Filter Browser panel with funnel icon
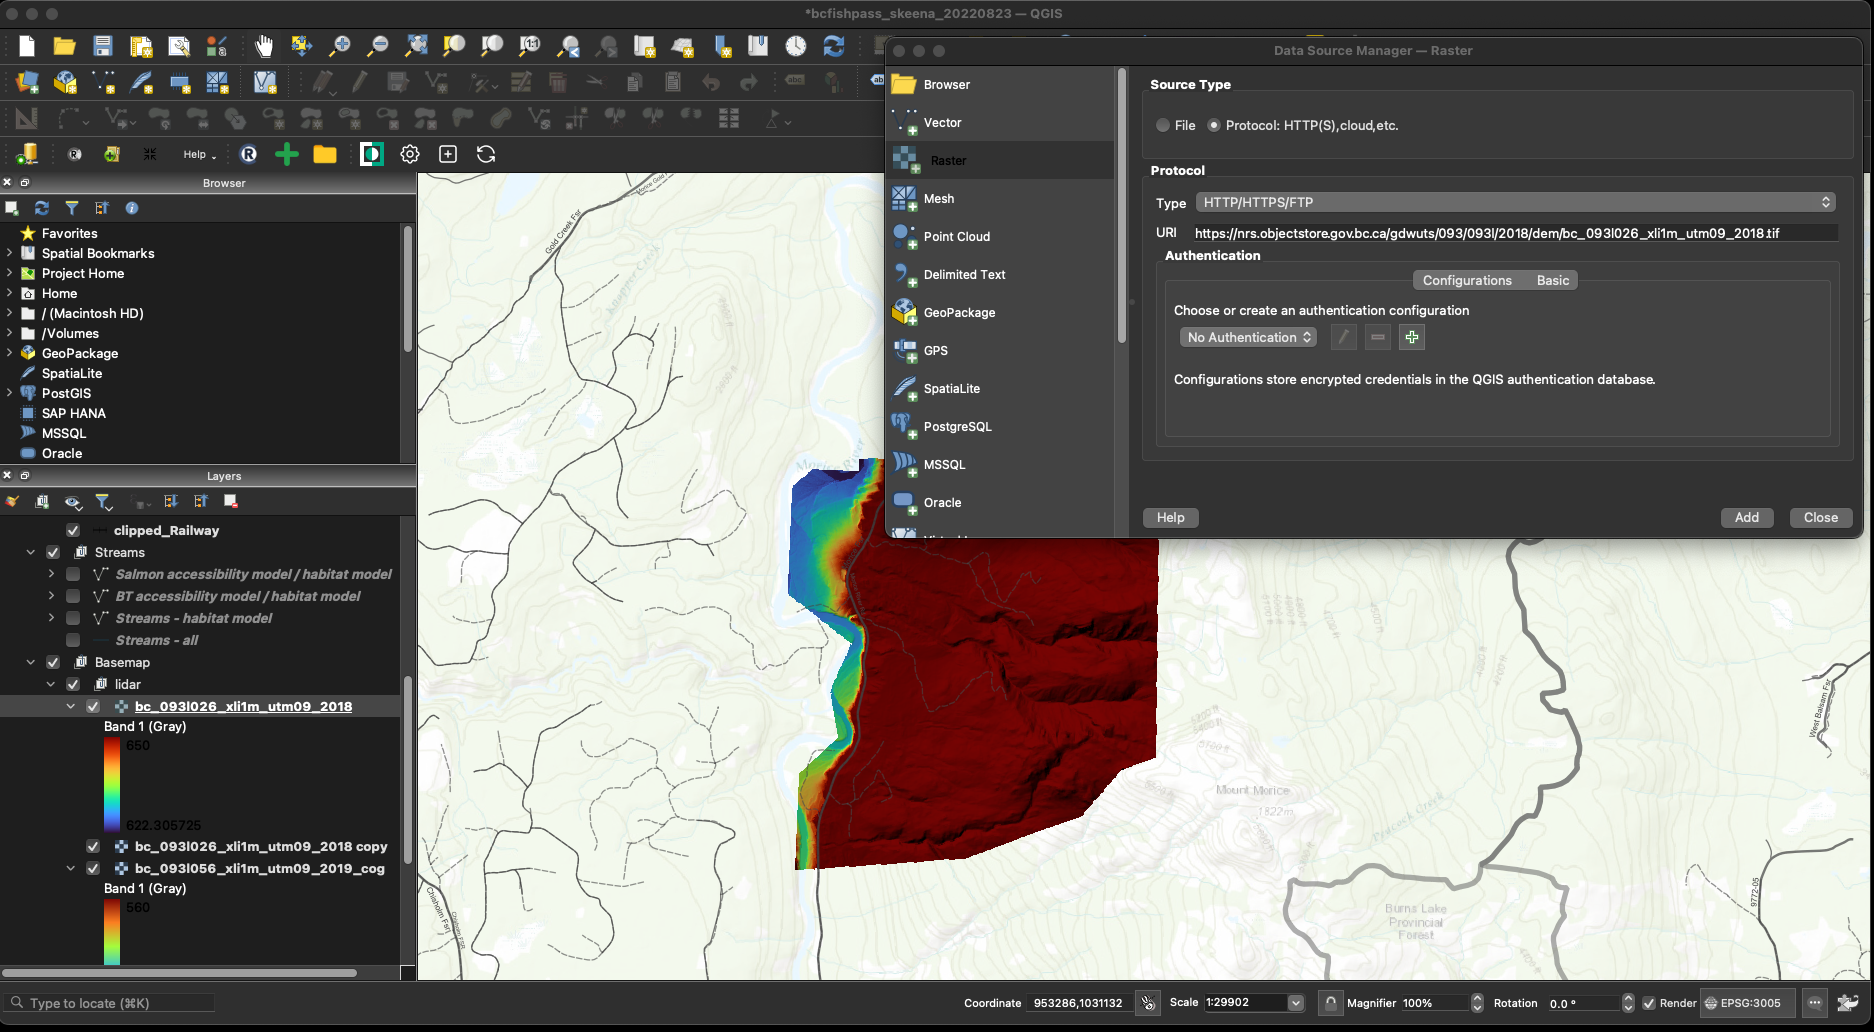1874x1032 pixels. coord(72,208)
